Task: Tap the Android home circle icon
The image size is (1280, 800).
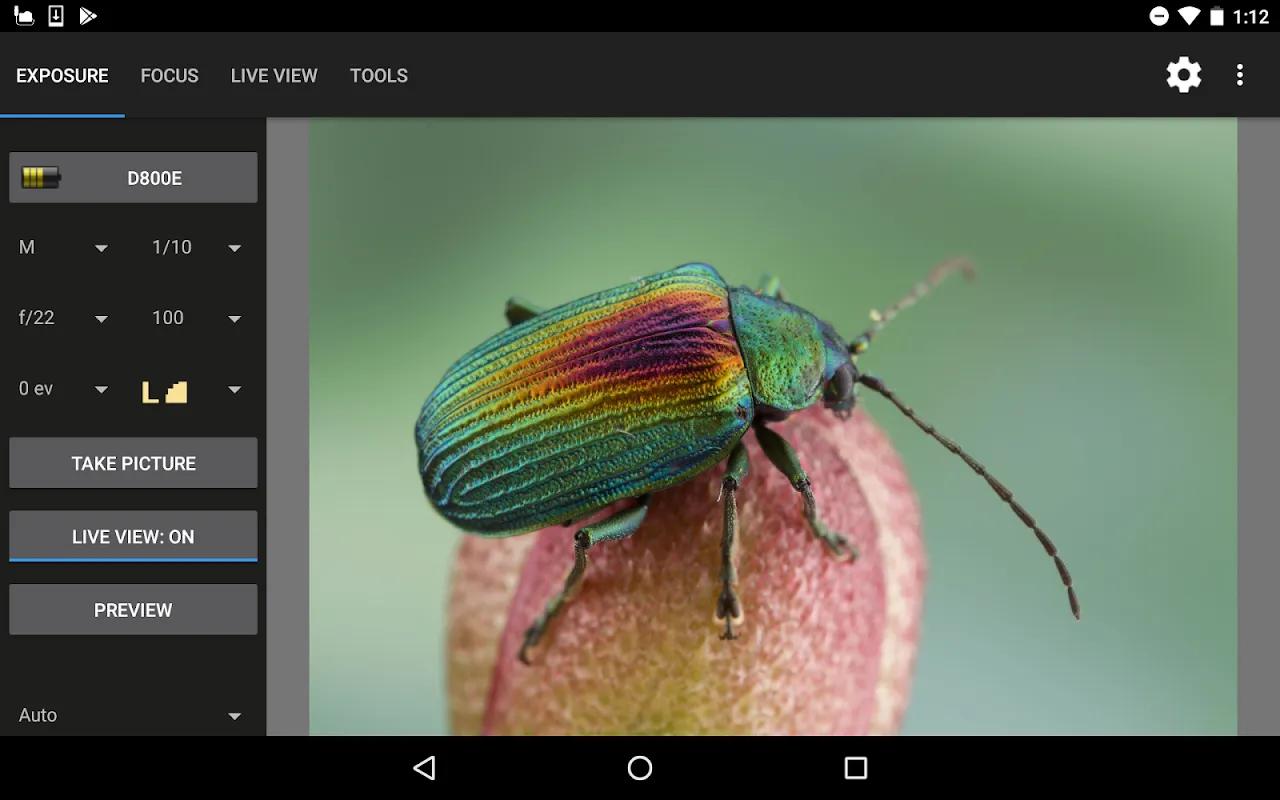Action: pos(640,768)
